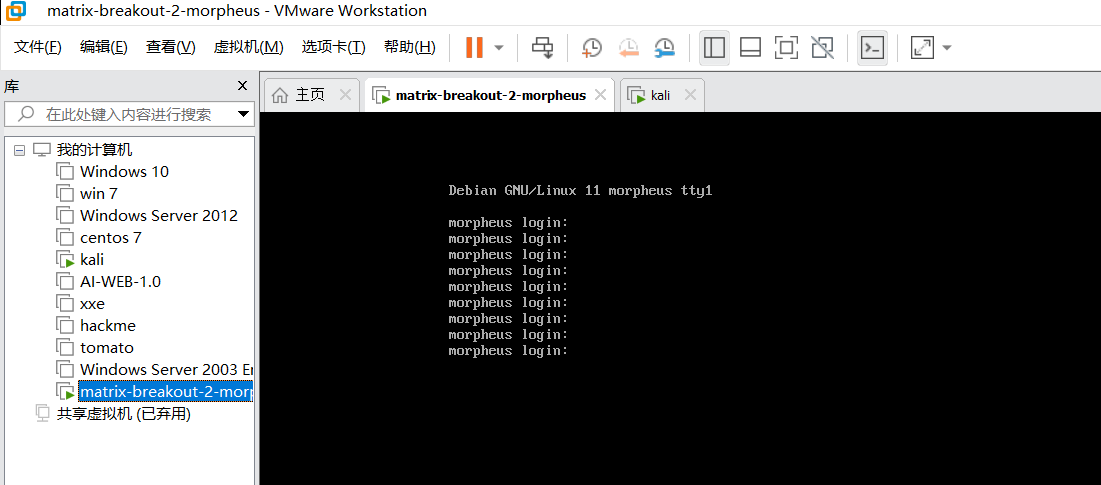The height and width of the screenshot is (485, 1101).
Task: Collapse the 我的计算机 tree node
Action: (19, 150)
